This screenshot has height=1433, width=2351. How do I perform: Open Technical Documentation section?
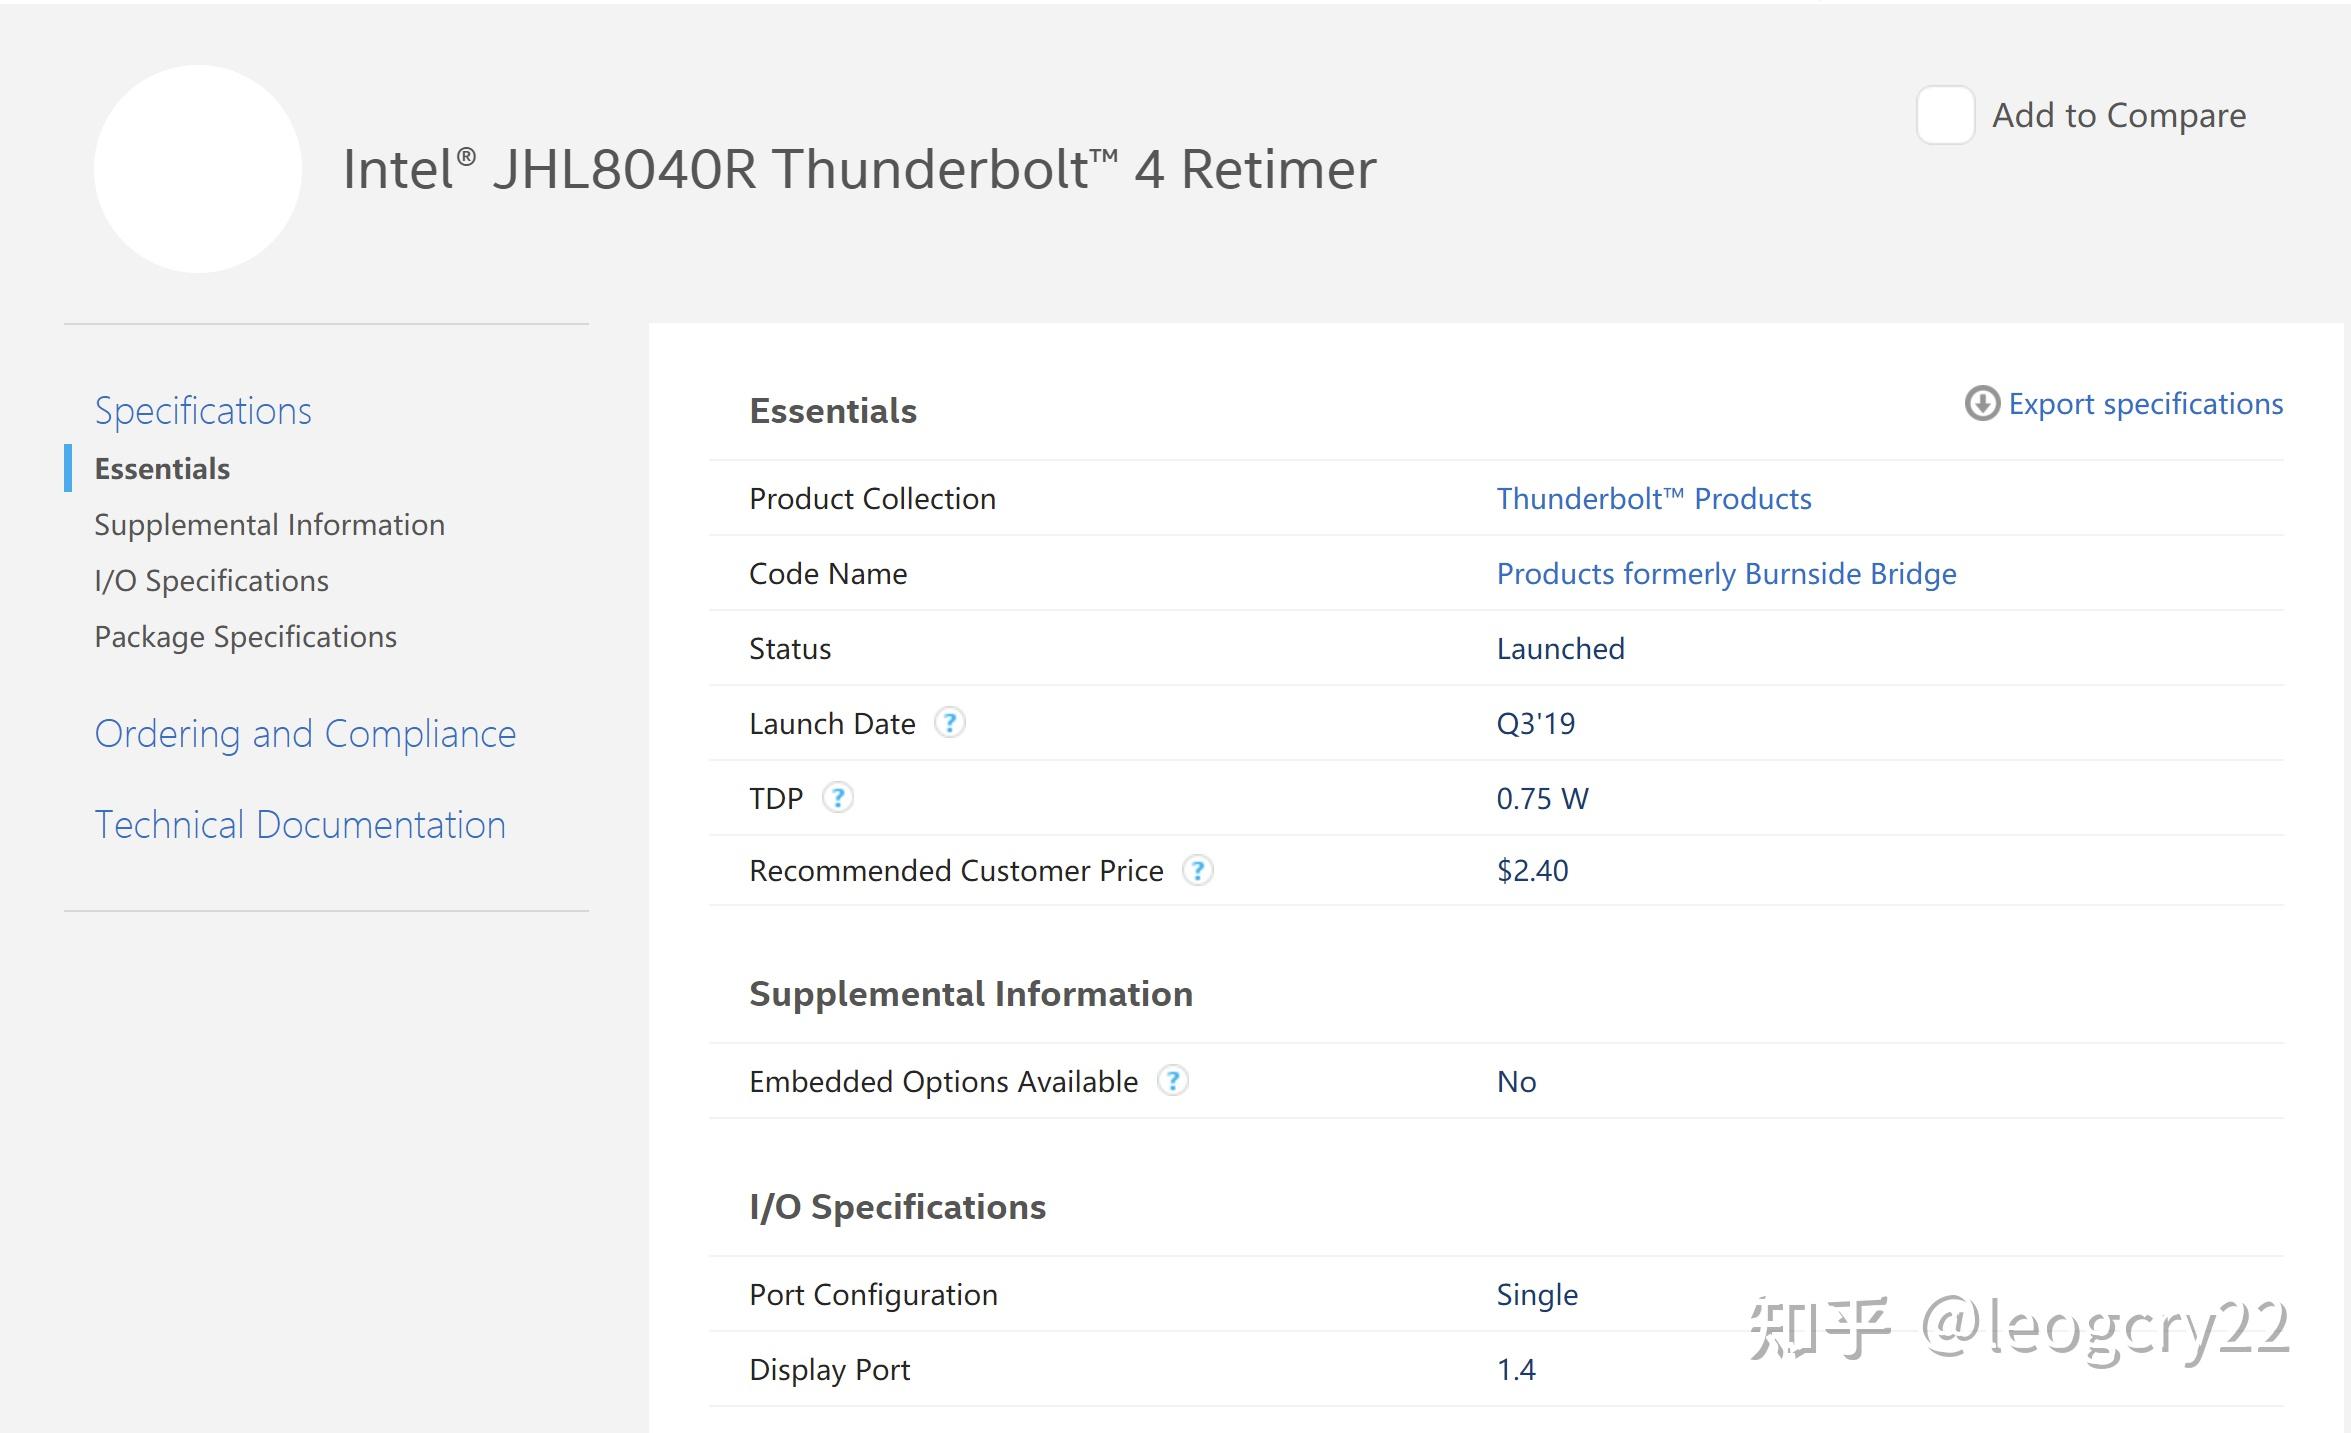point(300,824)
